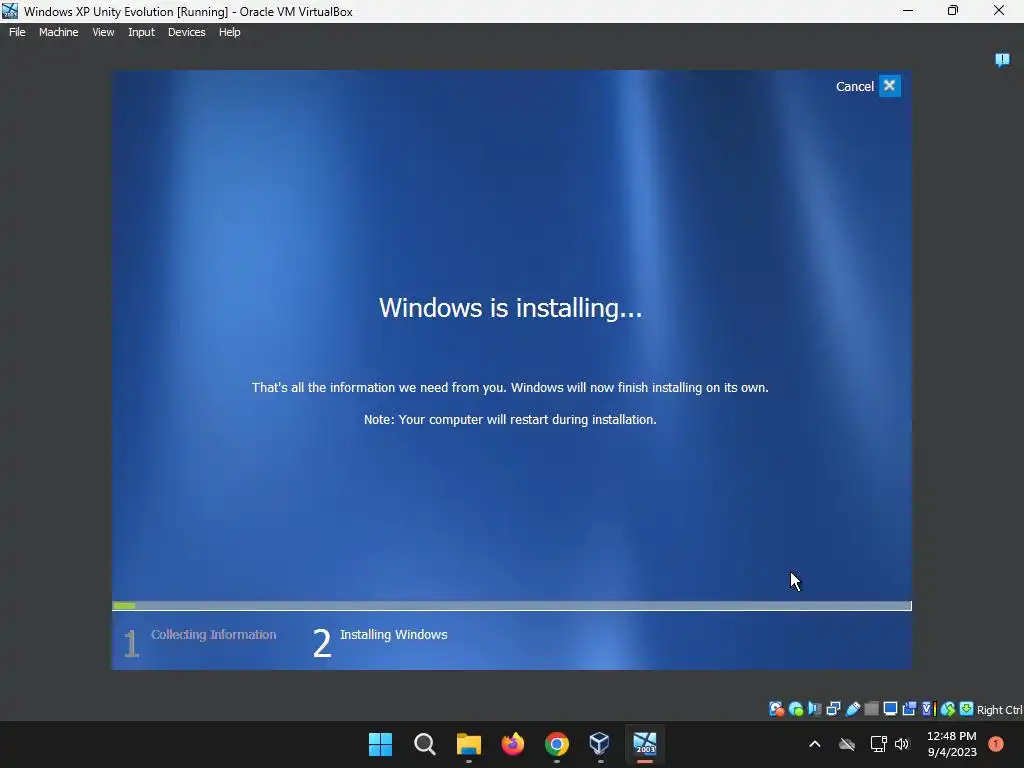Click the mouse integration status icon

tap(948, 709)
